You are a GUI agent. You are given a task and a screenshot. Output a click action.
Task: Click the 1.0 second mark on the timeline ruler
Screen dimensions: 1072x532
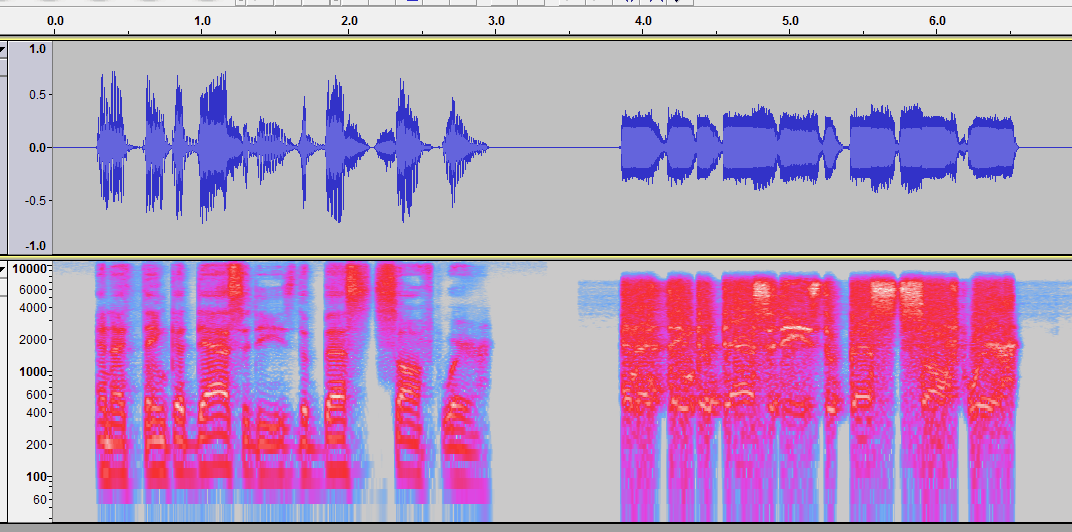[x=202, y=21]
